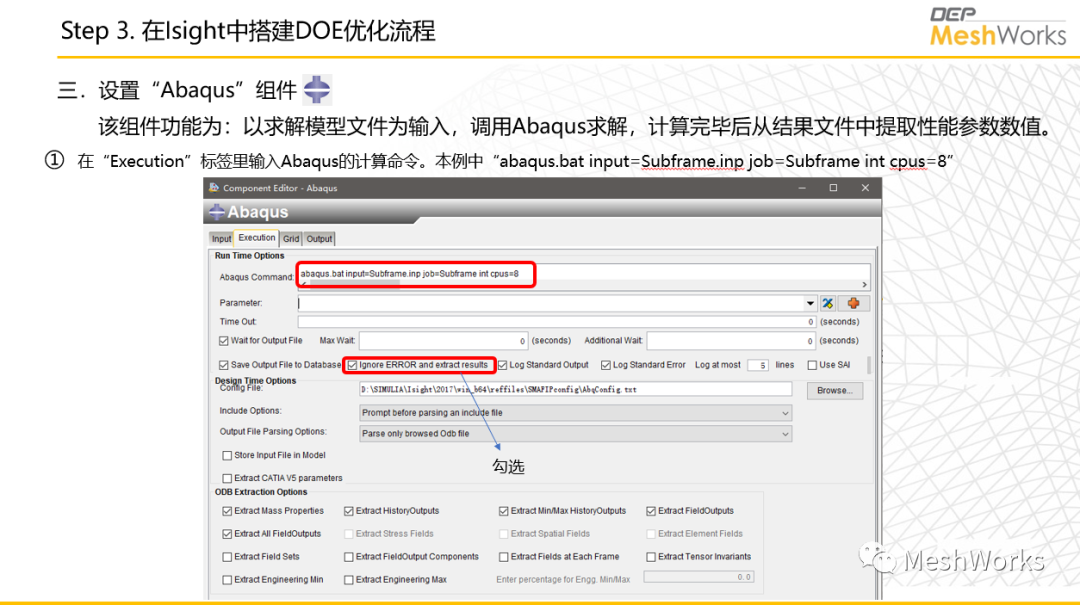Toggle Extract FieldOutputs checkbox

coord(651,511)
